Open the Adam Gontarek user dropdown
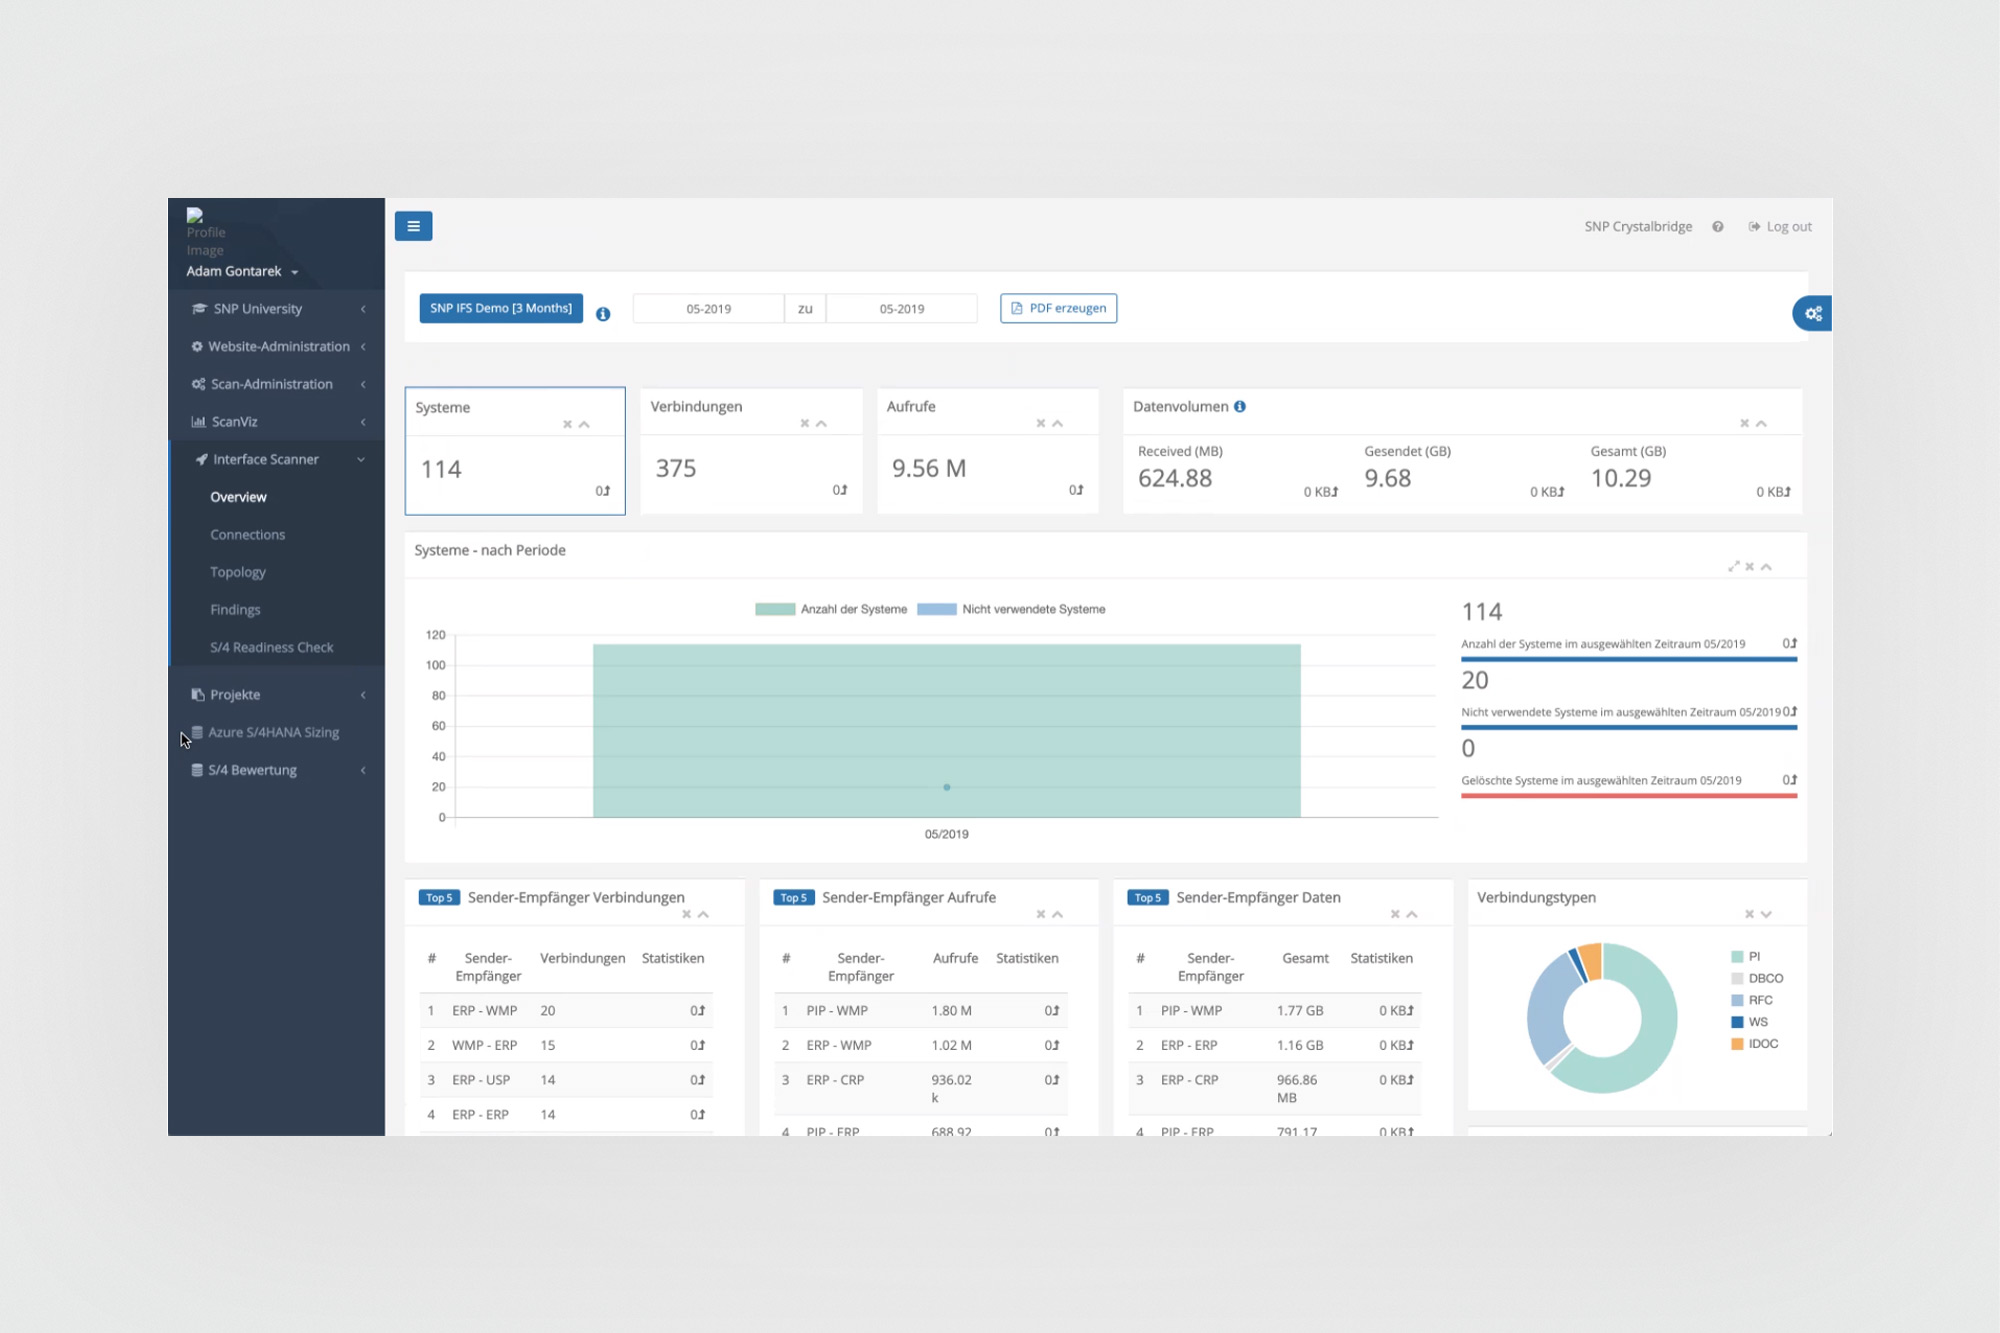The image size is (2000, 1333). coord(242,272)
